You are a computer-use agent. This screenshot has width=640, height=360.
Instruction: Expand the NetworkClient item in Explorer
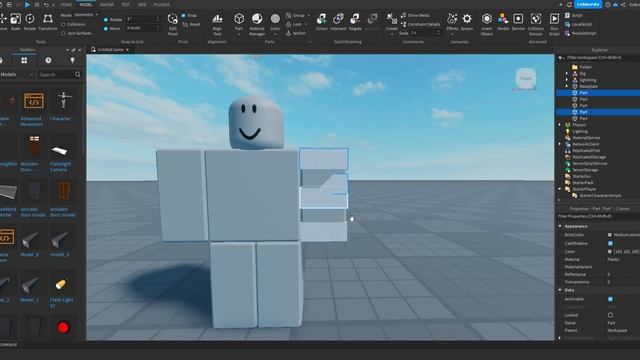tap(560, 144)
